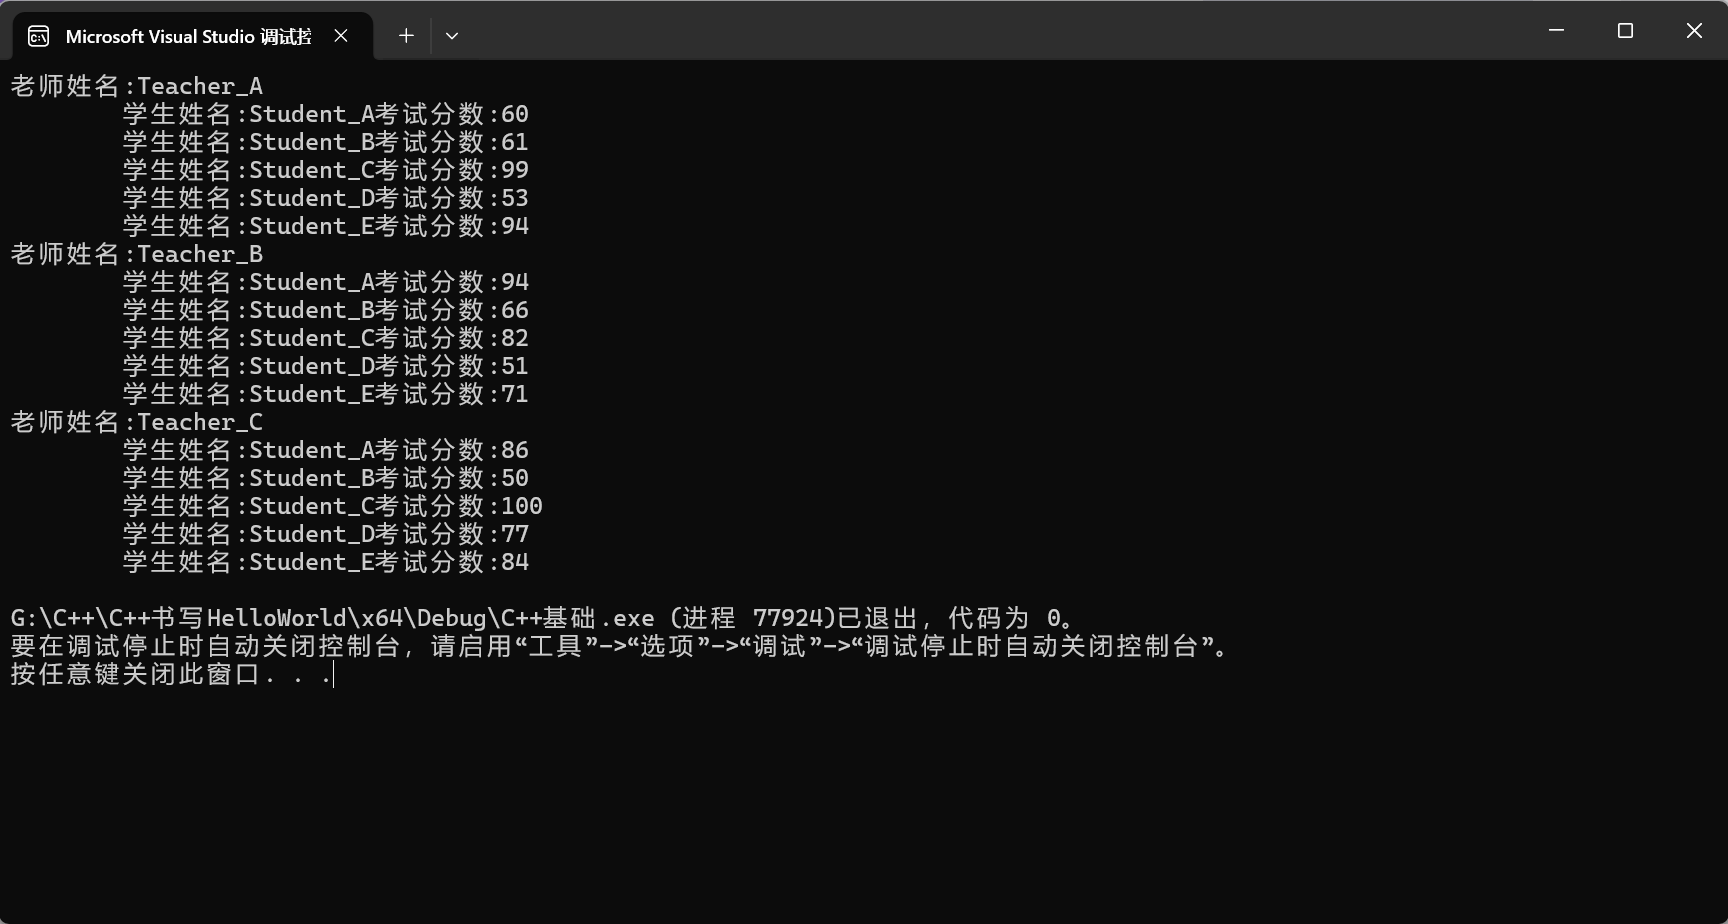Click empty title bar area beside tabs
The width and height of the screenshot is (1728, 924).
[x=990, y=32]
